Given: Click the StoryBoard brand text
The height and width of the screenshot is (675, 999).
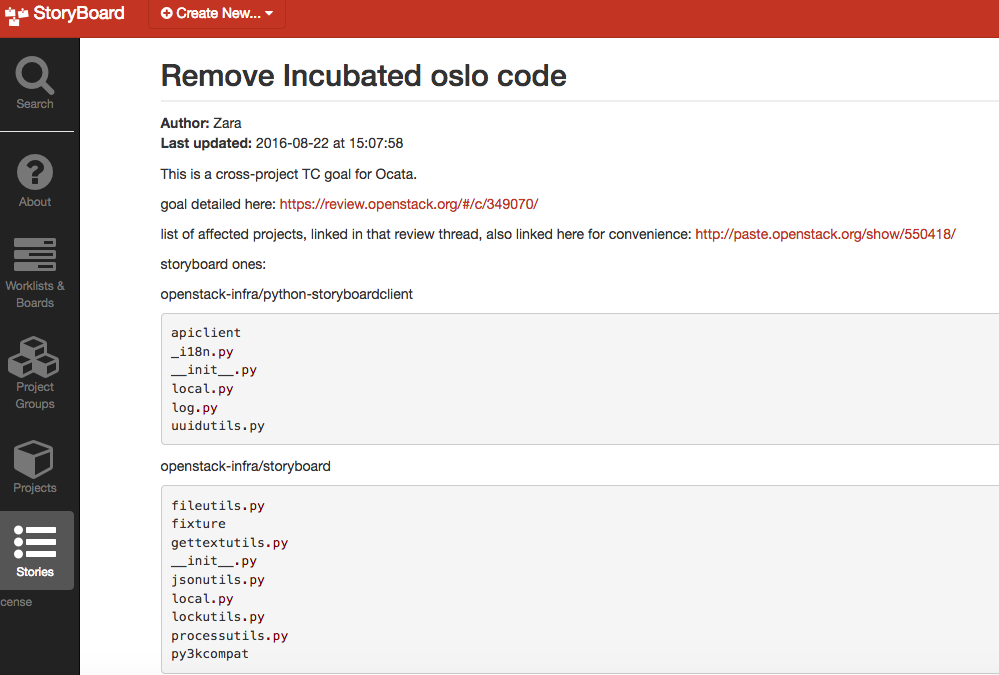Looking at the screenshot, I should (79, 14).
